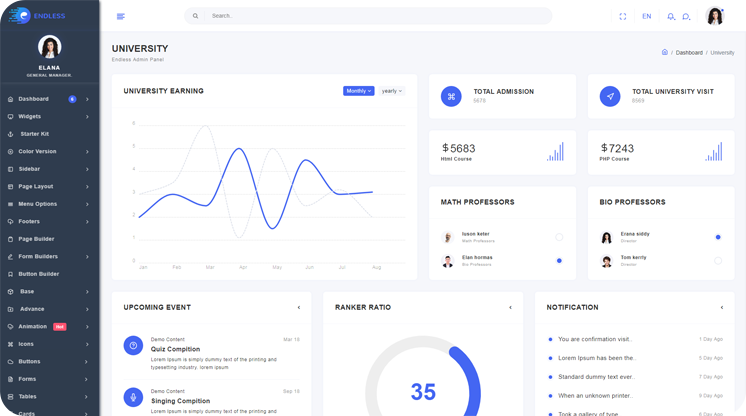746x416 pixels.
Task: Click the Singing Compition microphone icon
Action: (x=133, y=397)
